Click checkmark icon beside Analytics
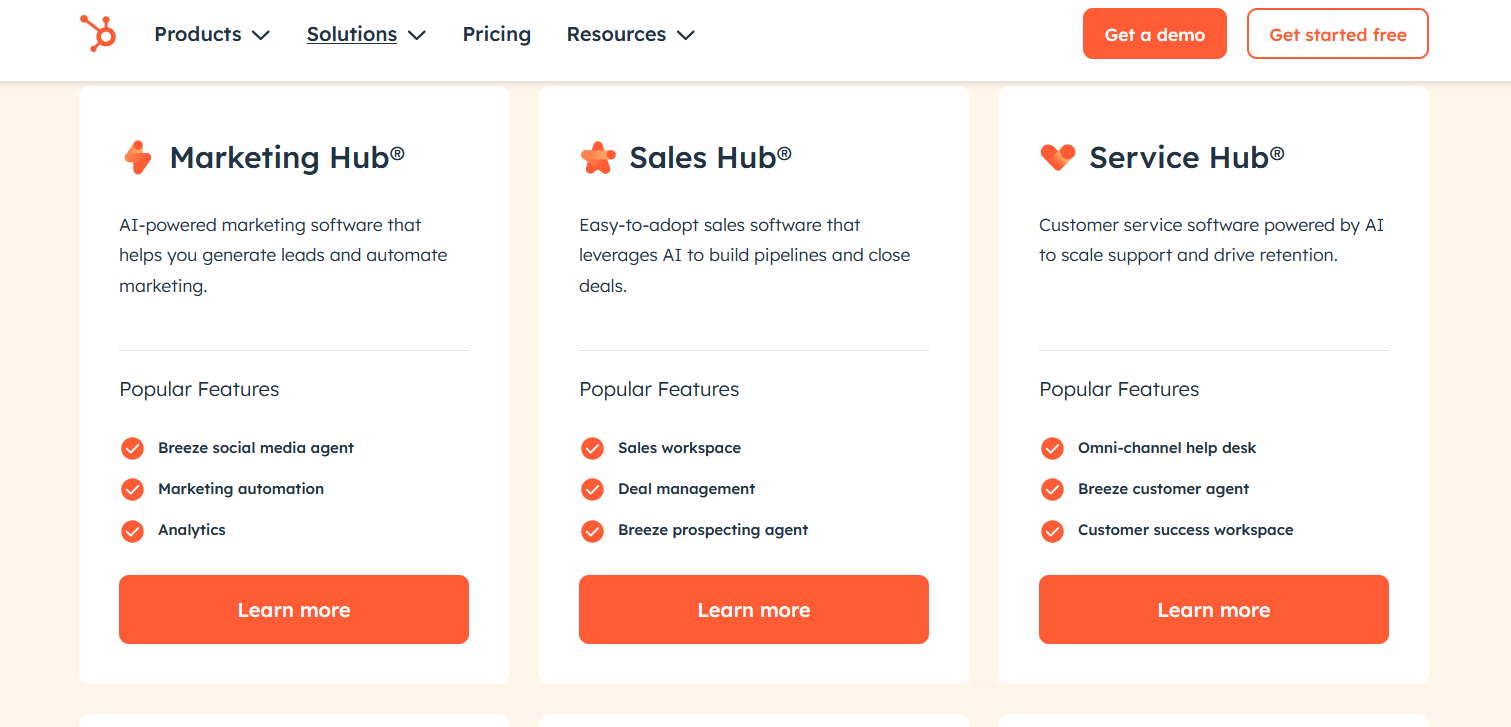The height and width of the screenshot is (727, 1511). pyautogui.click(x=132, y=530)
